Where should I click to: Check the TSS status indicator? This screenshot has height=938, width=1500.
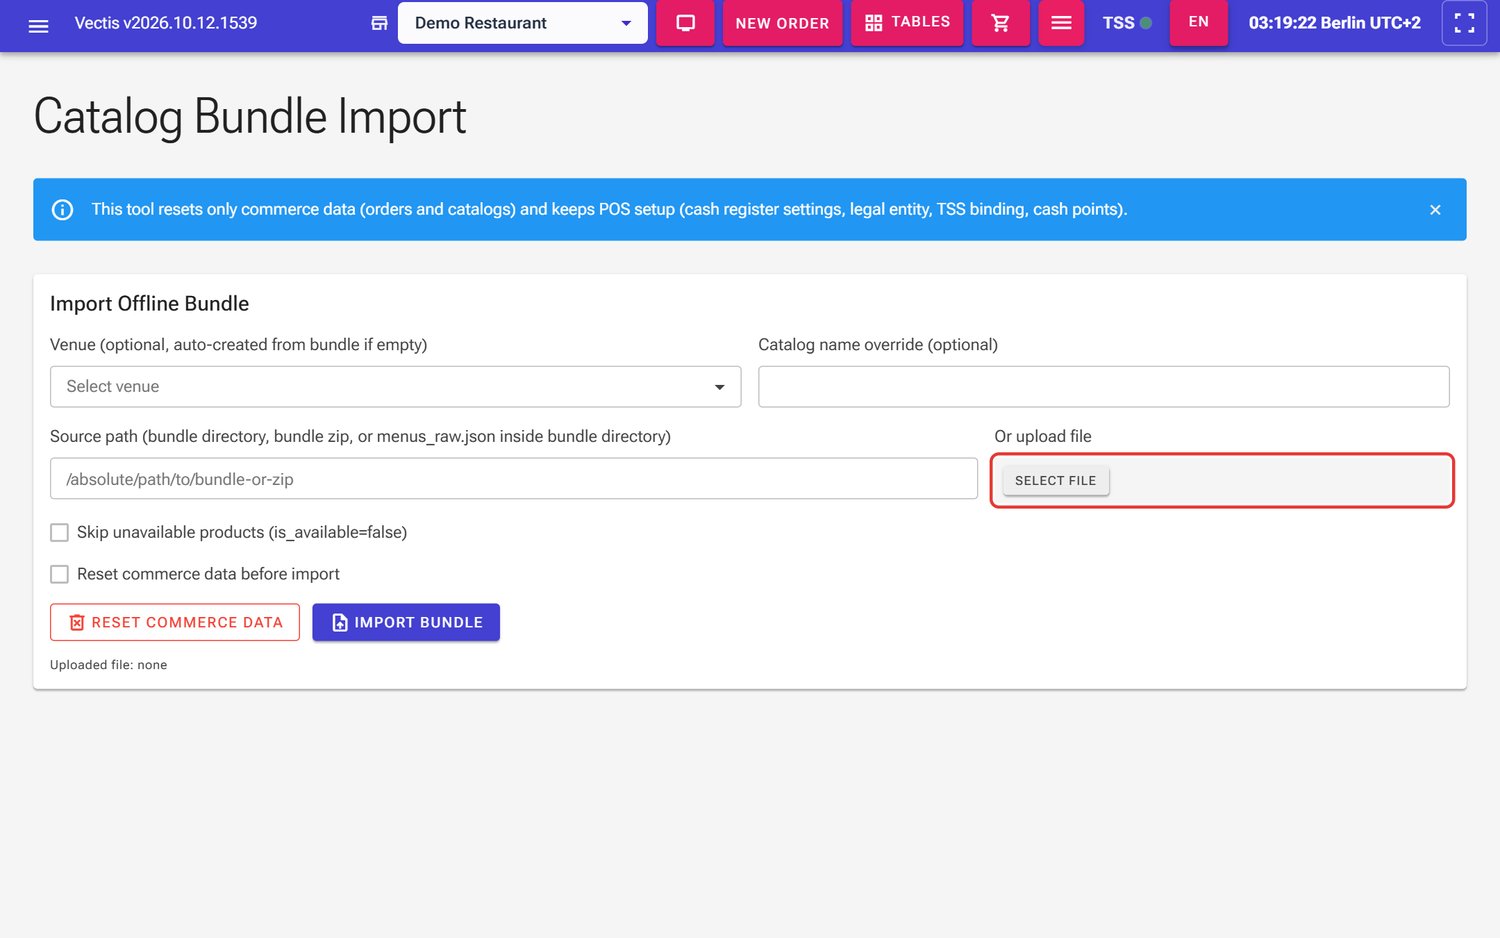click(x=1127, y=23)
